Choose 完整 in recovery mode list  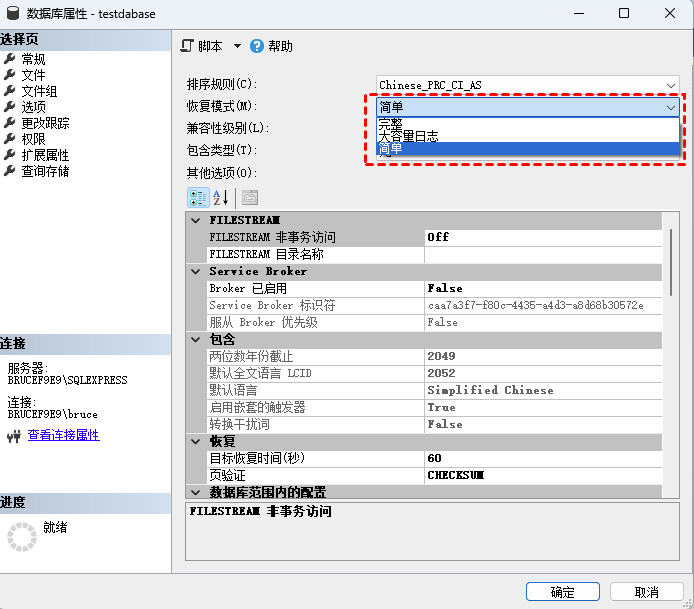[x=390, y=123]
